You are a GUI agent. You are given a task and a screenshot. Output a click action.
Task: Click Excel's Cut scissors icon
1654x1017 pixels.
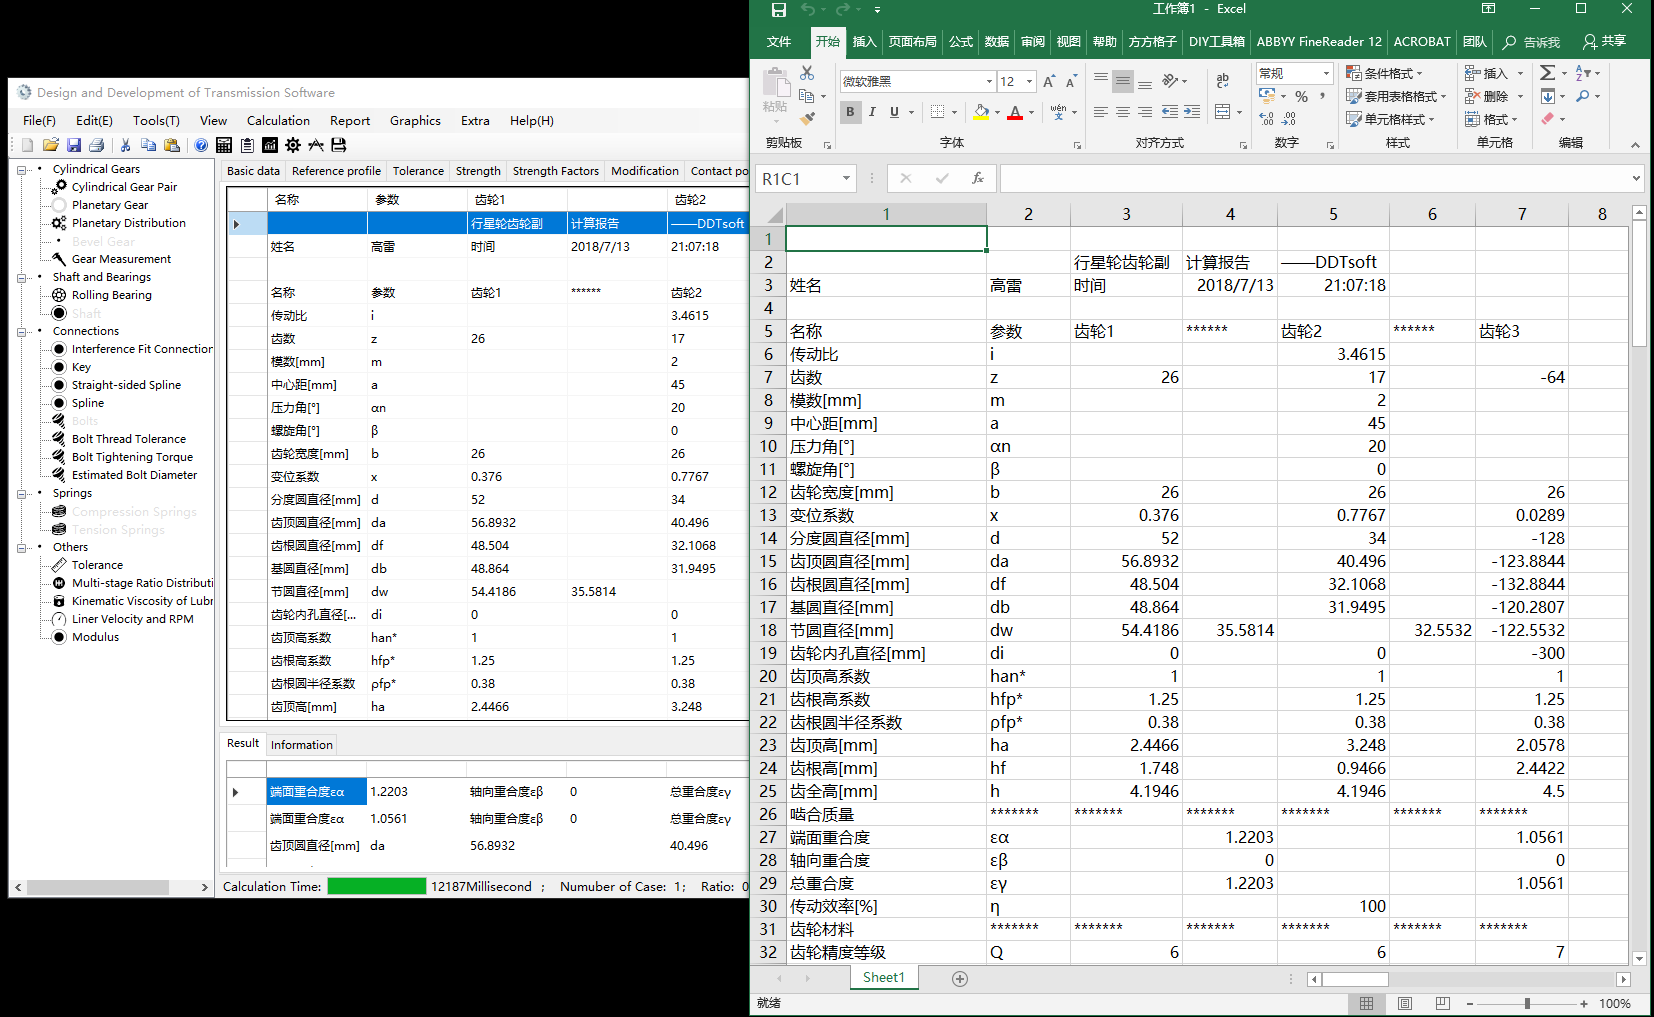[807, 73]
